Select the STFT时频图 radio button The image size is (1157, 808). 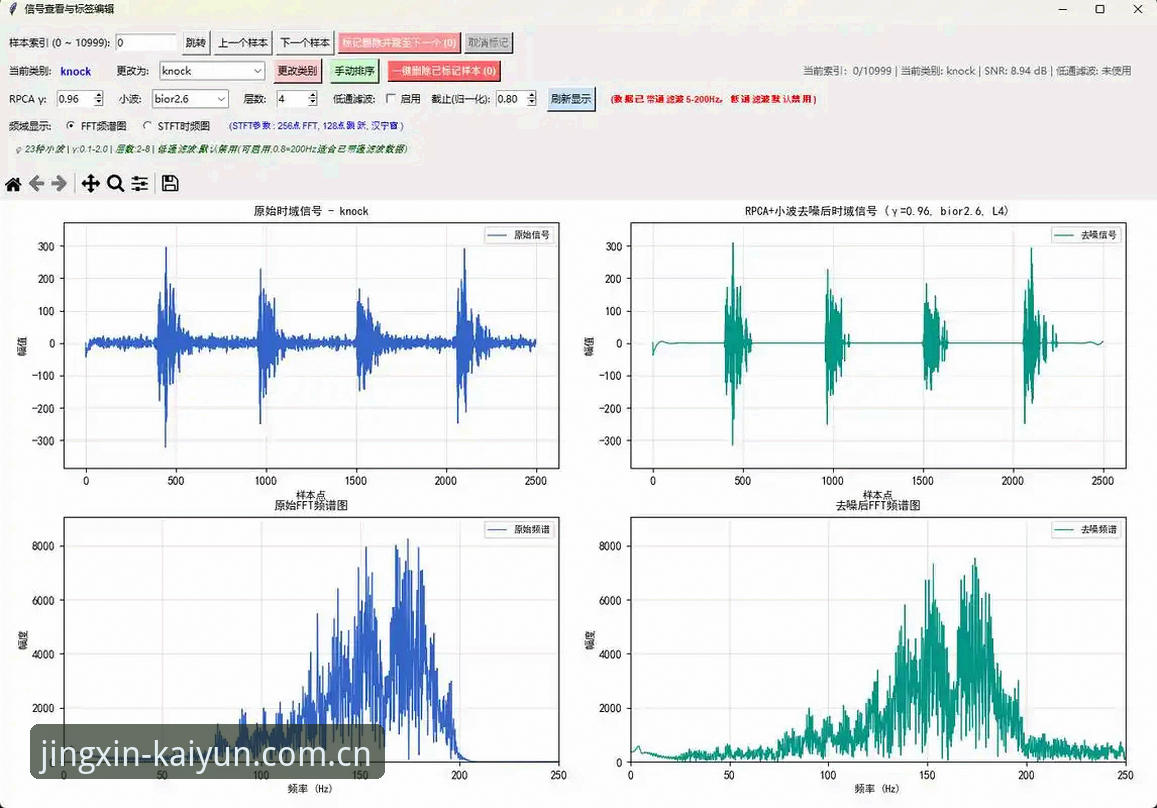tap(147, 126)
